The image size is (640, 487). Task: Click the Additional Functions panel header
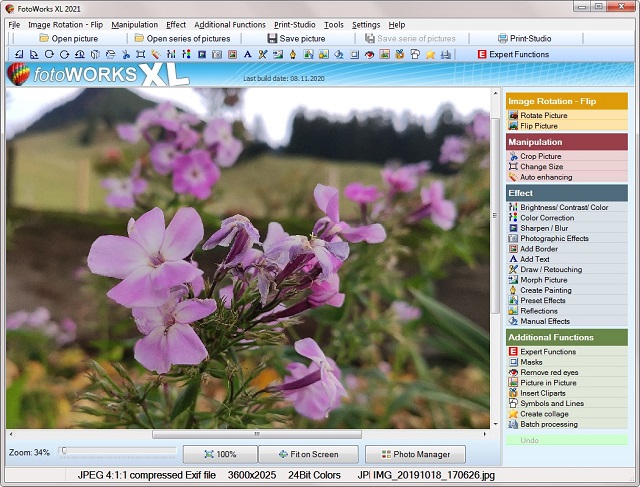(x=566, y=337)
